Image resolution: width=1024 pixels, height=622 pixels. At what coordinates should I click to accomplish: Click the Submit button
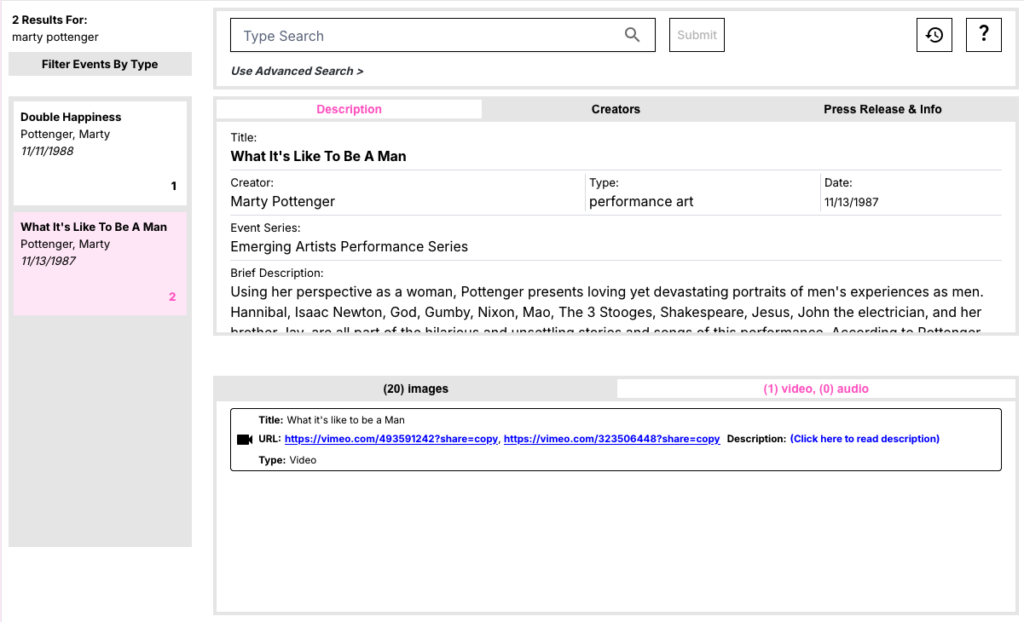point(696,35)
